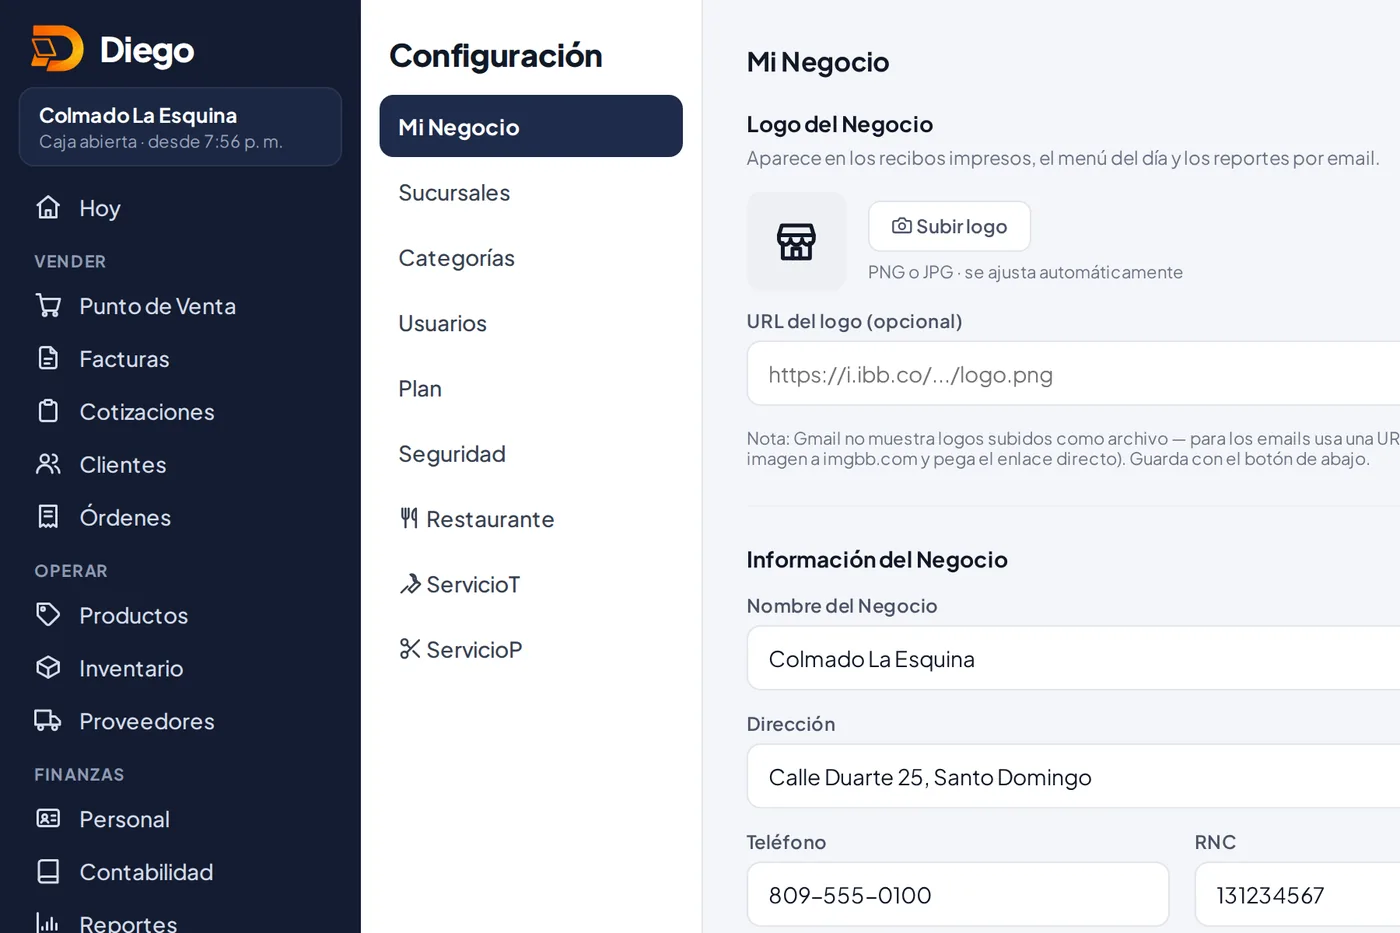The image size is (1400, 933).
Task: Click the hammer icon beside ServicioT
Action: coord(410,584)
